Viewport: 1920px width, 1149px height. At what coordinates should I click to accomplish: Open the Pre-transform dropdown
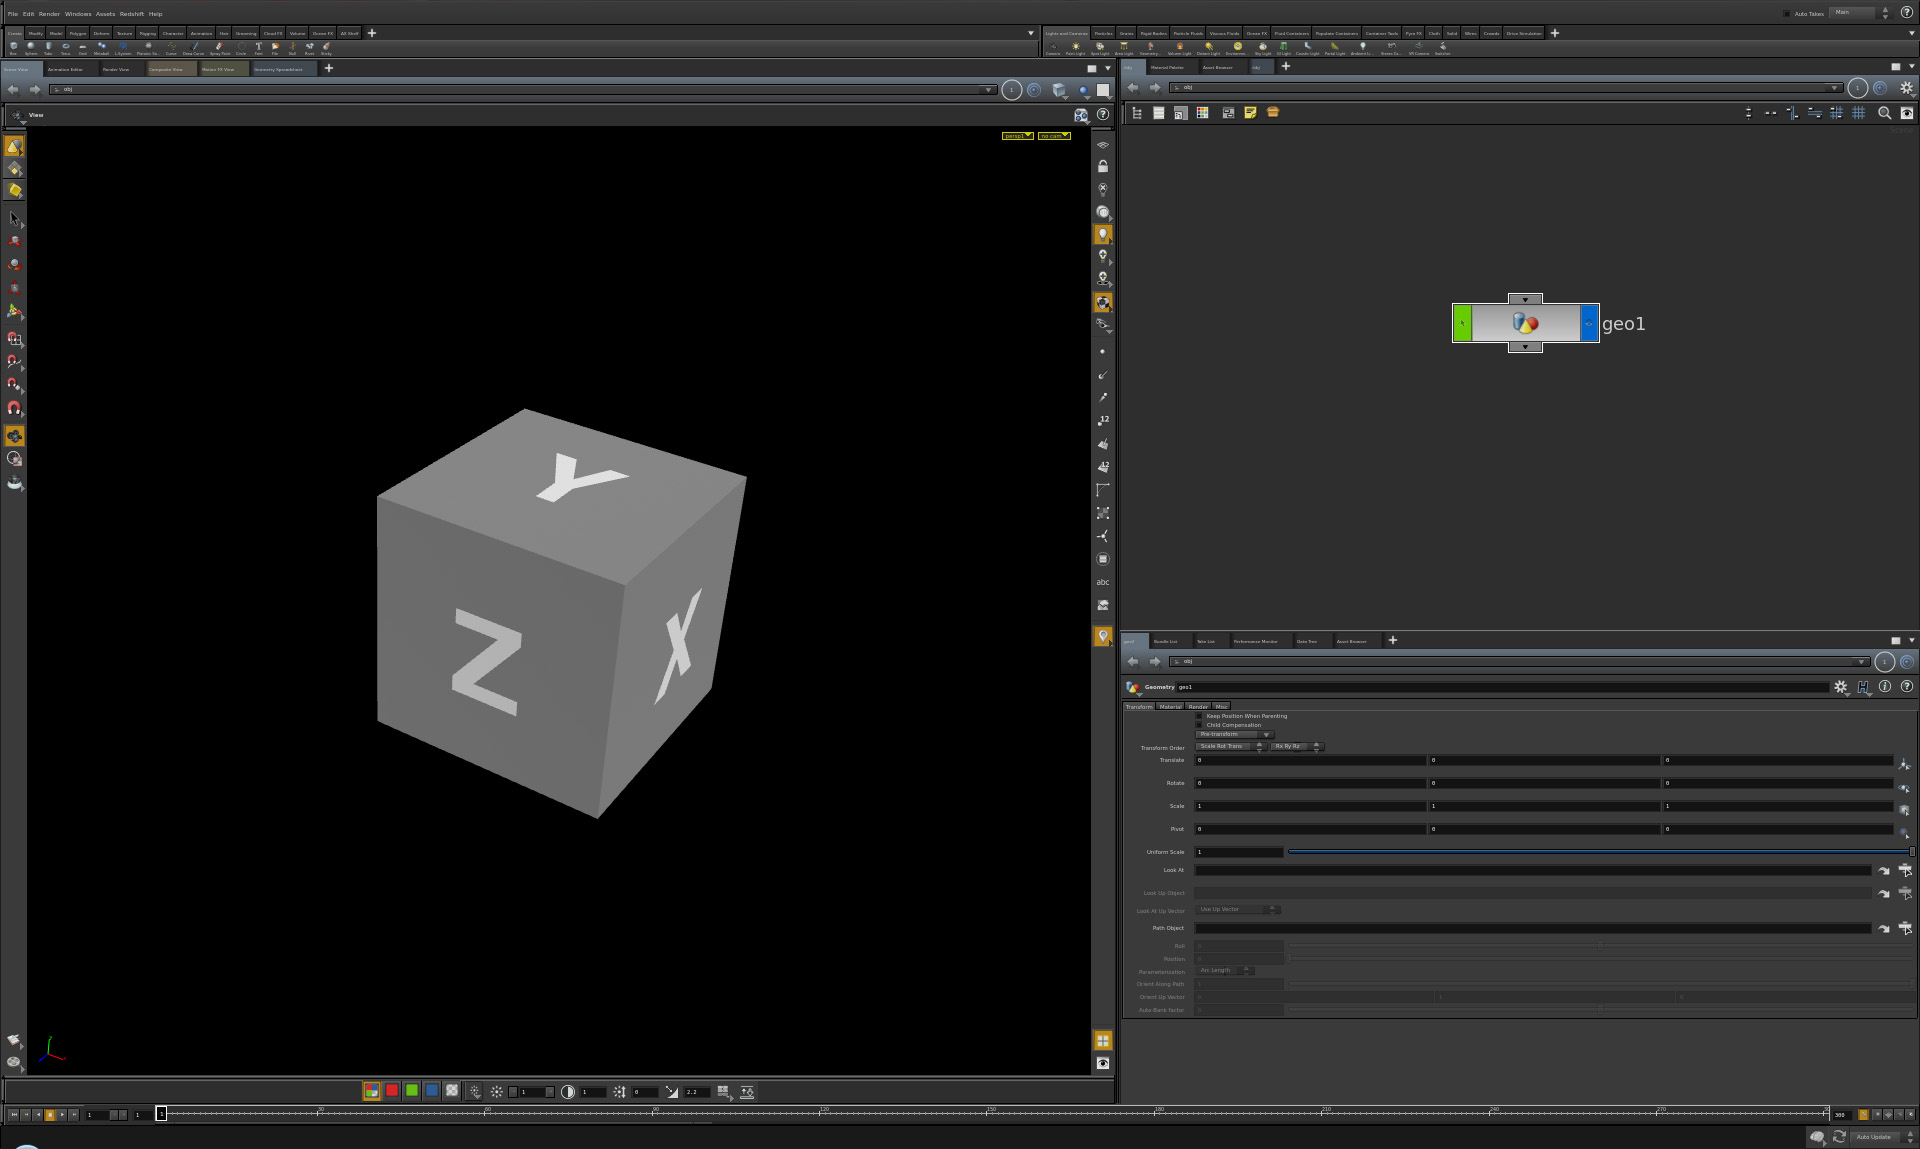1234,734
